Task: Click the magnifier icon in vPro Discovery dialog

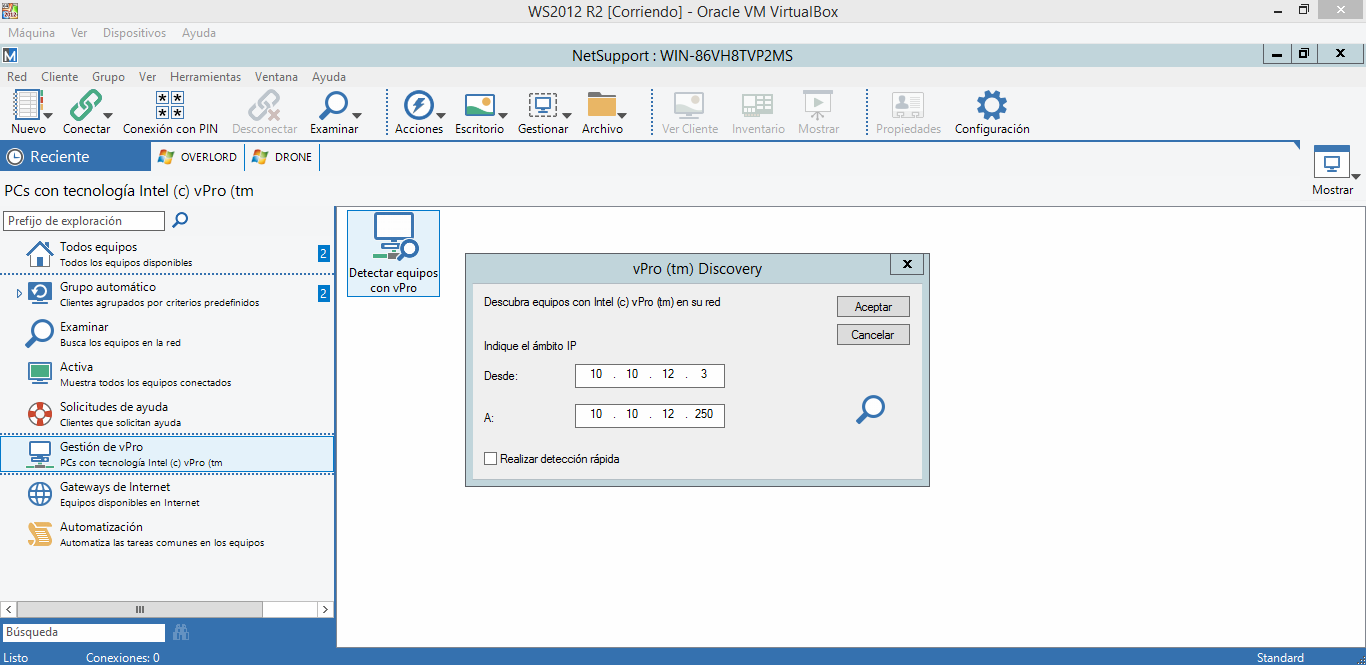Action: pyautogui.click(x=871, y=409)
